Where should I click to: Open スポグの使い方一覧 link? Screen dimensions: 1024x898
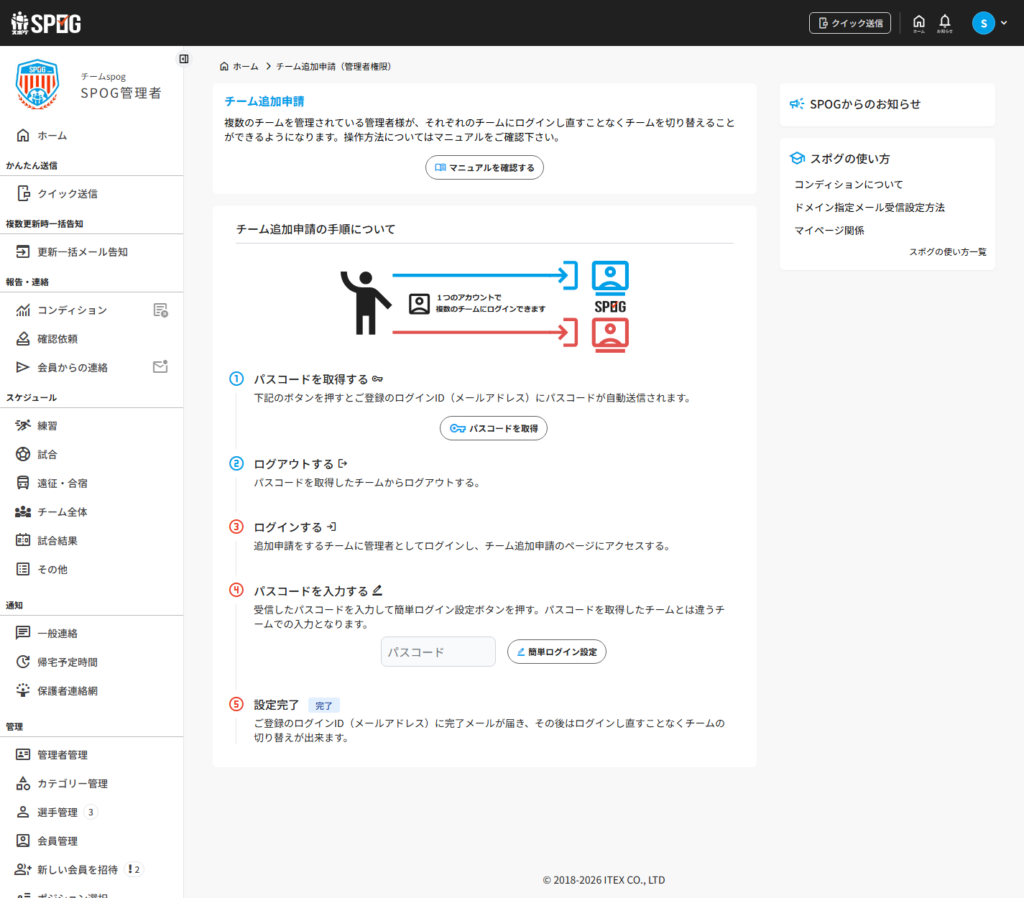pos(948,251)
